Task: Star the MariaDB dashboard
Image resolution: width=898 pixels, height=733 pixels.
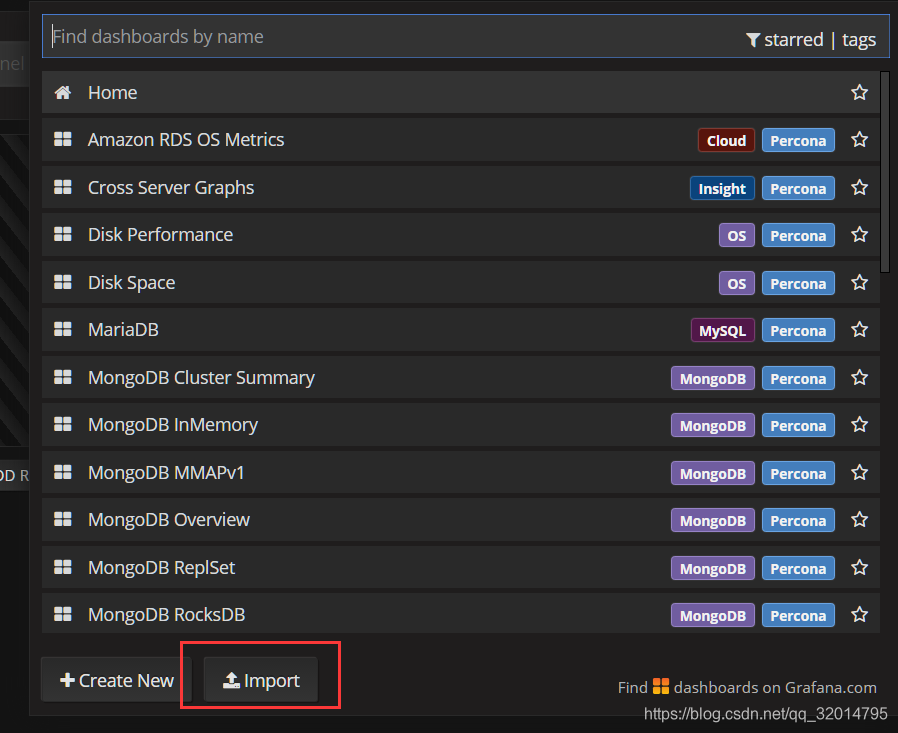Action: coord(859,330)
